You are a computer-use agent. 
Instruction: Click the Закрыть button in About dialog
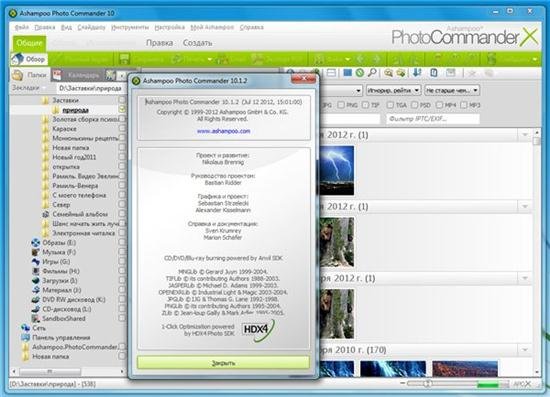click(223, 363)
